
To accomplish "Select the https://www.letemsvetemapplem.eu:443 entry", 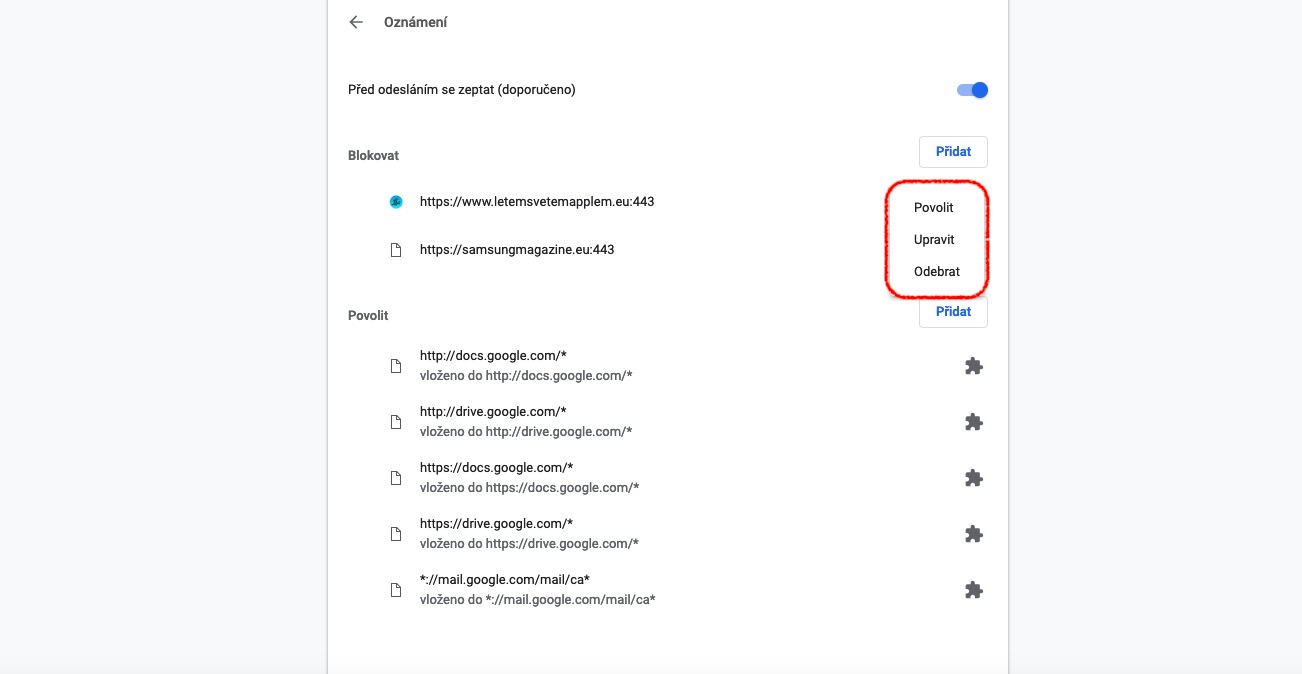I will 536,201.
